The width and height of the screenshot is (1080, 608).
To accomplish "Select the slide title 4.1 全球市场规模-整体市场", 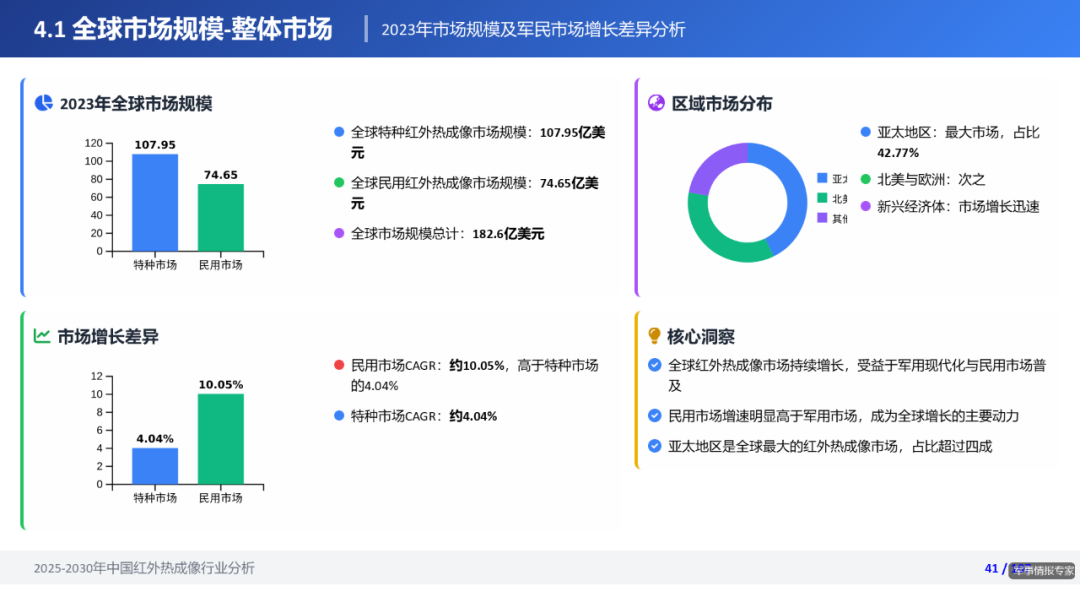I will click(x=183, y=29).
